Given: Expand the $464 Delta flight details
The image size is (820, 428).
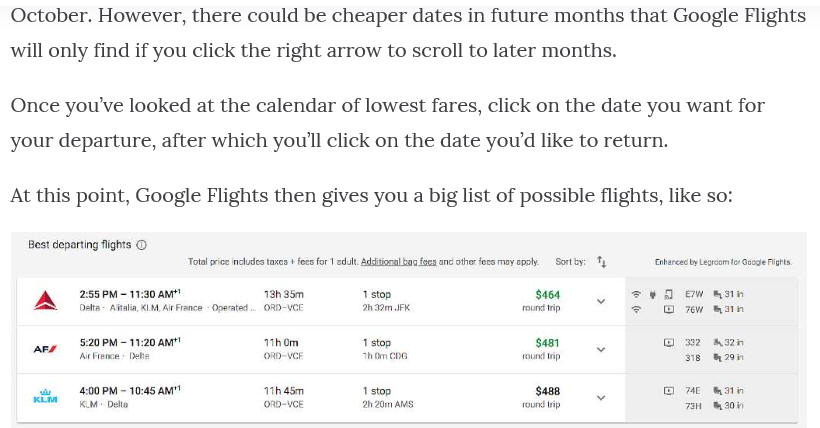Looking at the screenshot, I should pos(601,301).
